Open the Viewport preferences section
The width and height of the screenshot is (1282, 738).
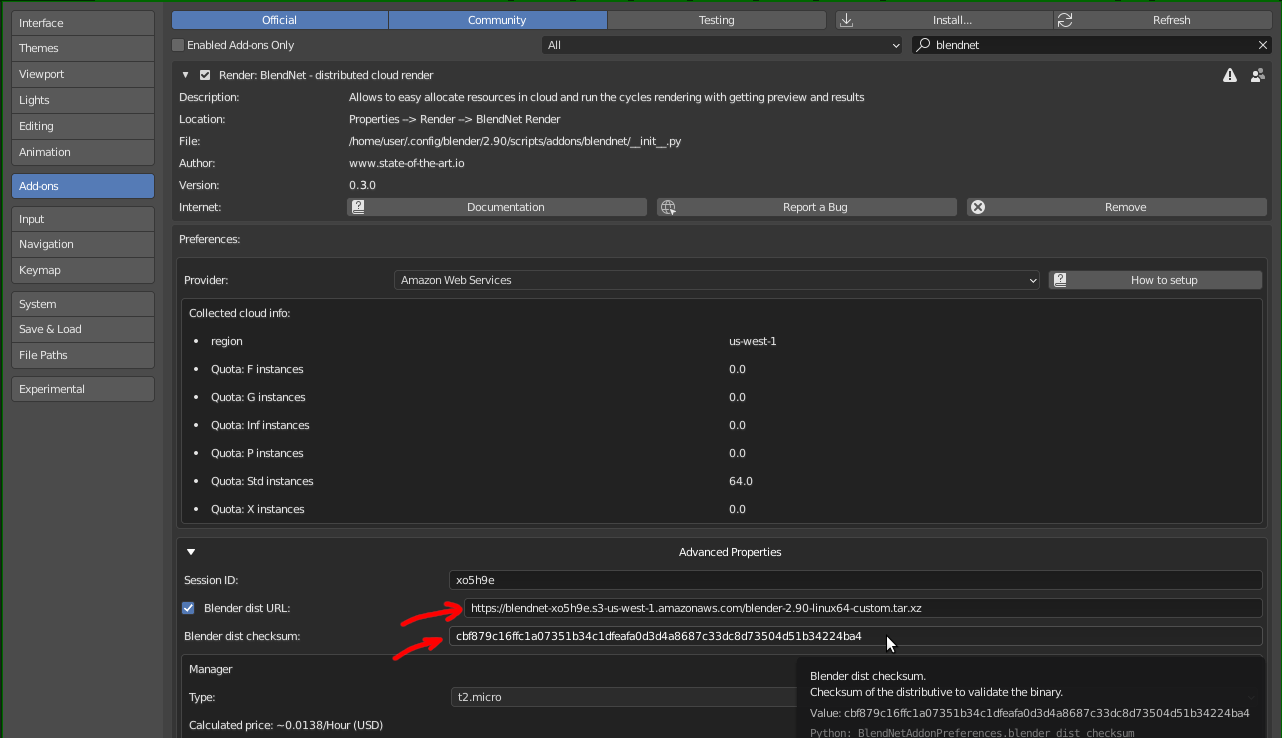(x=83, y=74)
